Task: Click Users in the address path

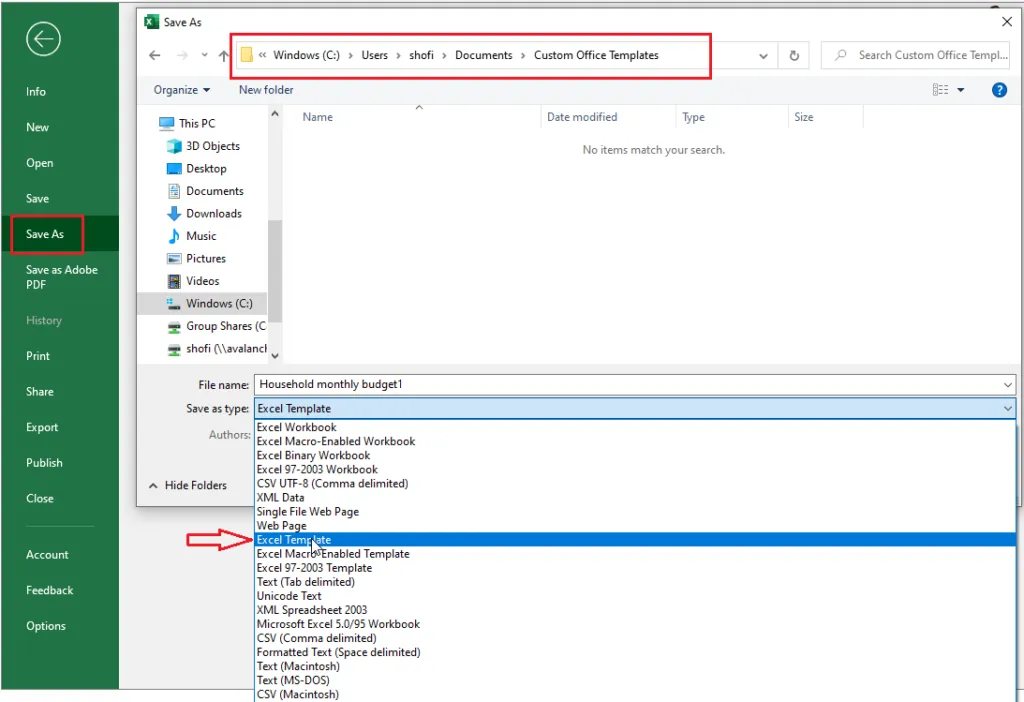Action: tap(374, 56)
